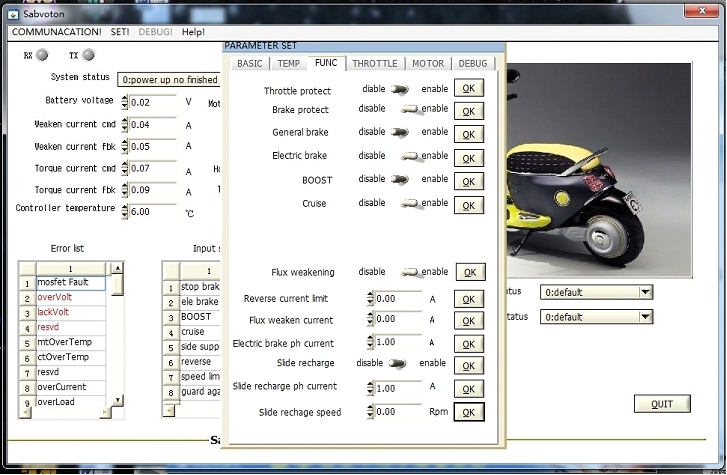Image resolution: width=727 pixels, height=475 pixels.
Task: Click the Reverse current limit stepper arrows
Action: click(371, 299)
